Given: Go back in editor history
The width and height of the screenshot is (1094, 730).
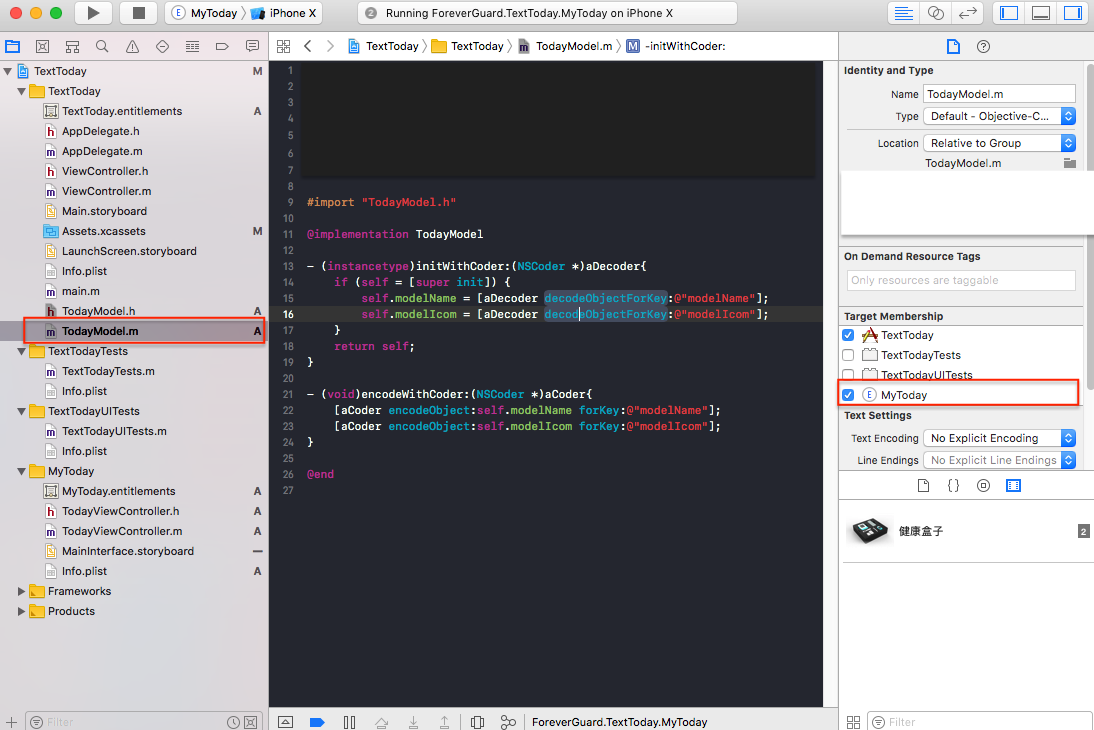Looking at the screenshot, I should point(308,46).
